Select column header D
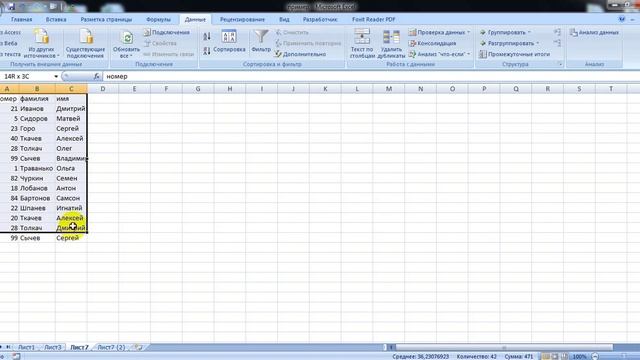Image resolution: width=640 pixels, height=360 pixels. (102, 89)
